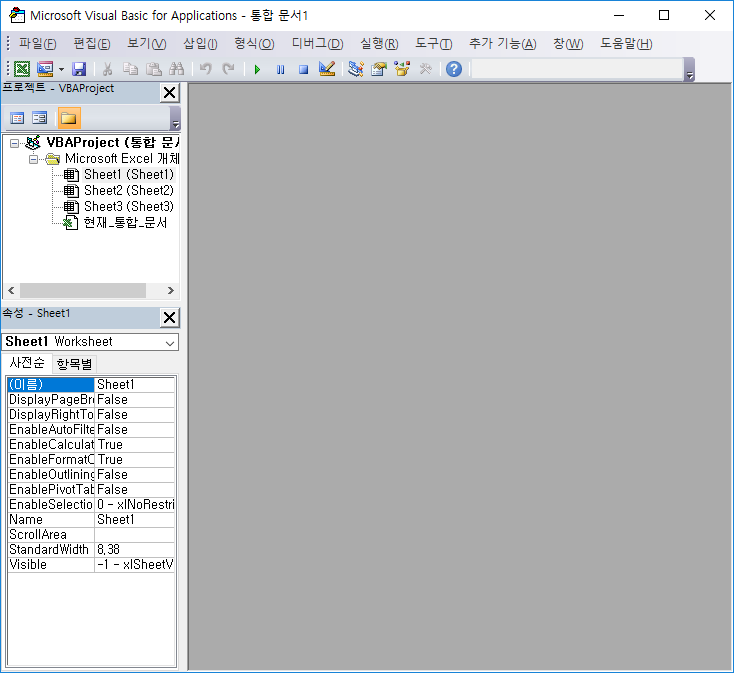Open 보기(V) menu
This screenshot has width=734, height=673.
(147, 44)
